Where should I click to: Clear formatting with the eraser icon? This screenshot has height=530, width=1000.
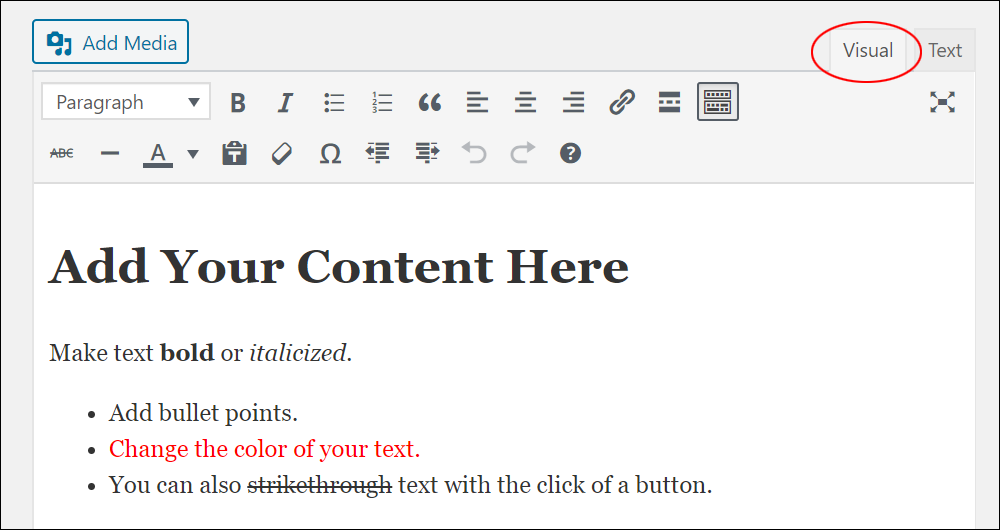click(282, 153)
